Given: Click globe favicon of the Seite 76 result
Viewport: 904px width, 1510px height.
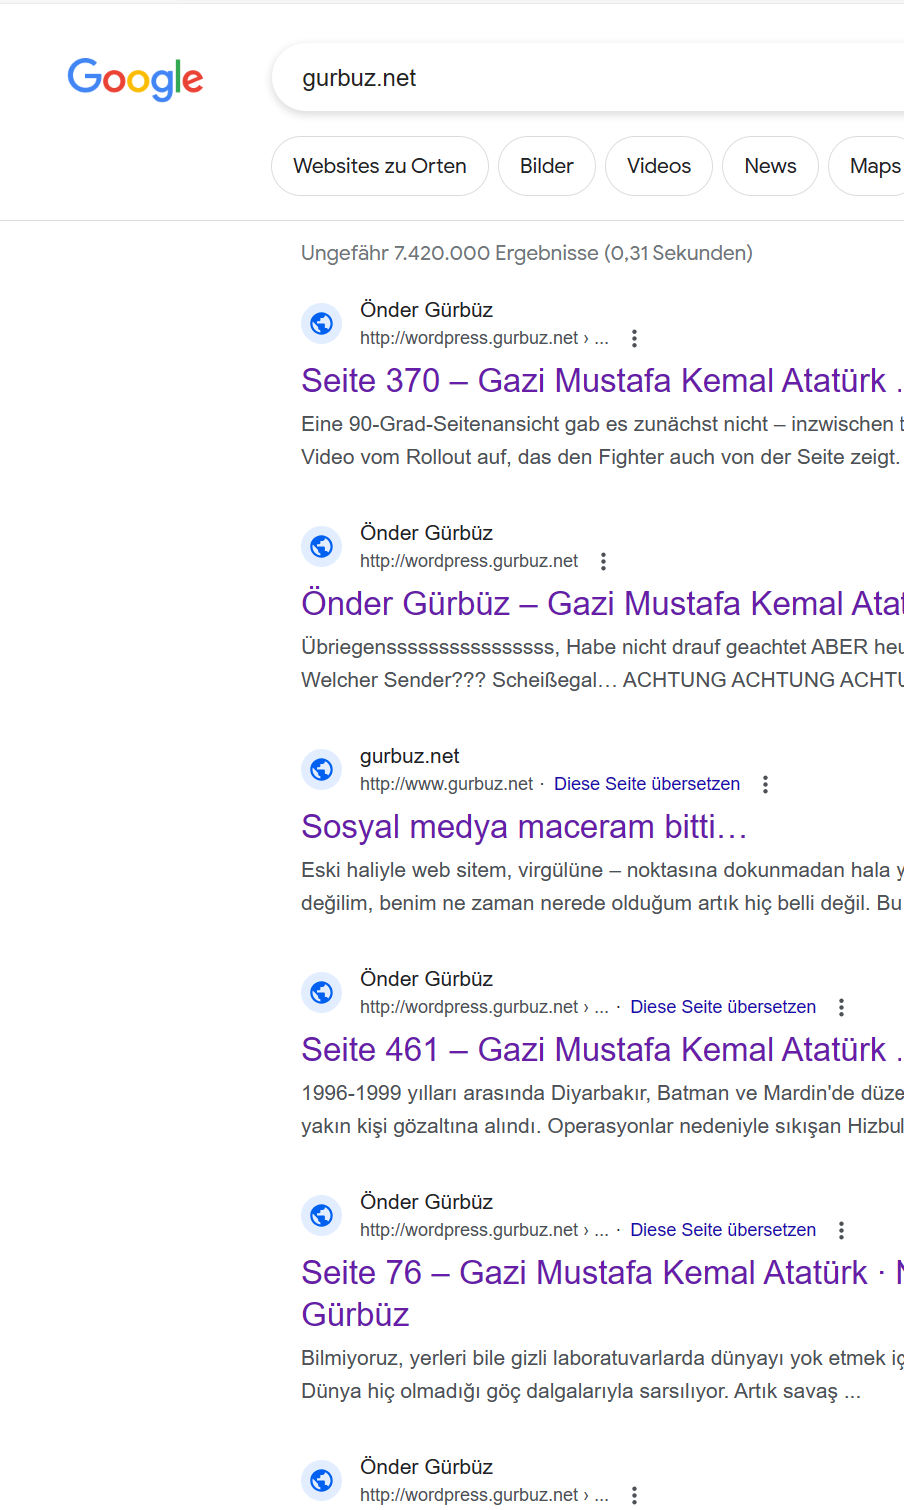Looking at the screenshot, I should click(321, 1215).
